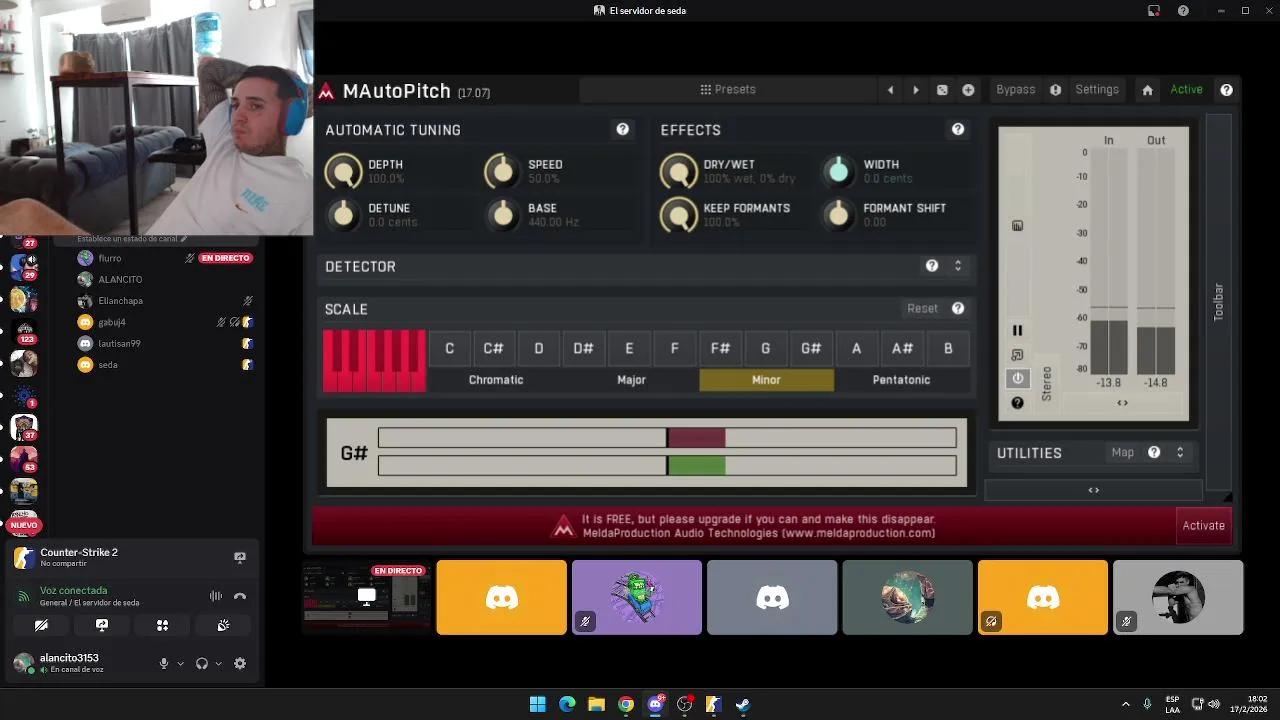Select the Minor scale preset
1280x720 pixels.
tap(766, 380)
